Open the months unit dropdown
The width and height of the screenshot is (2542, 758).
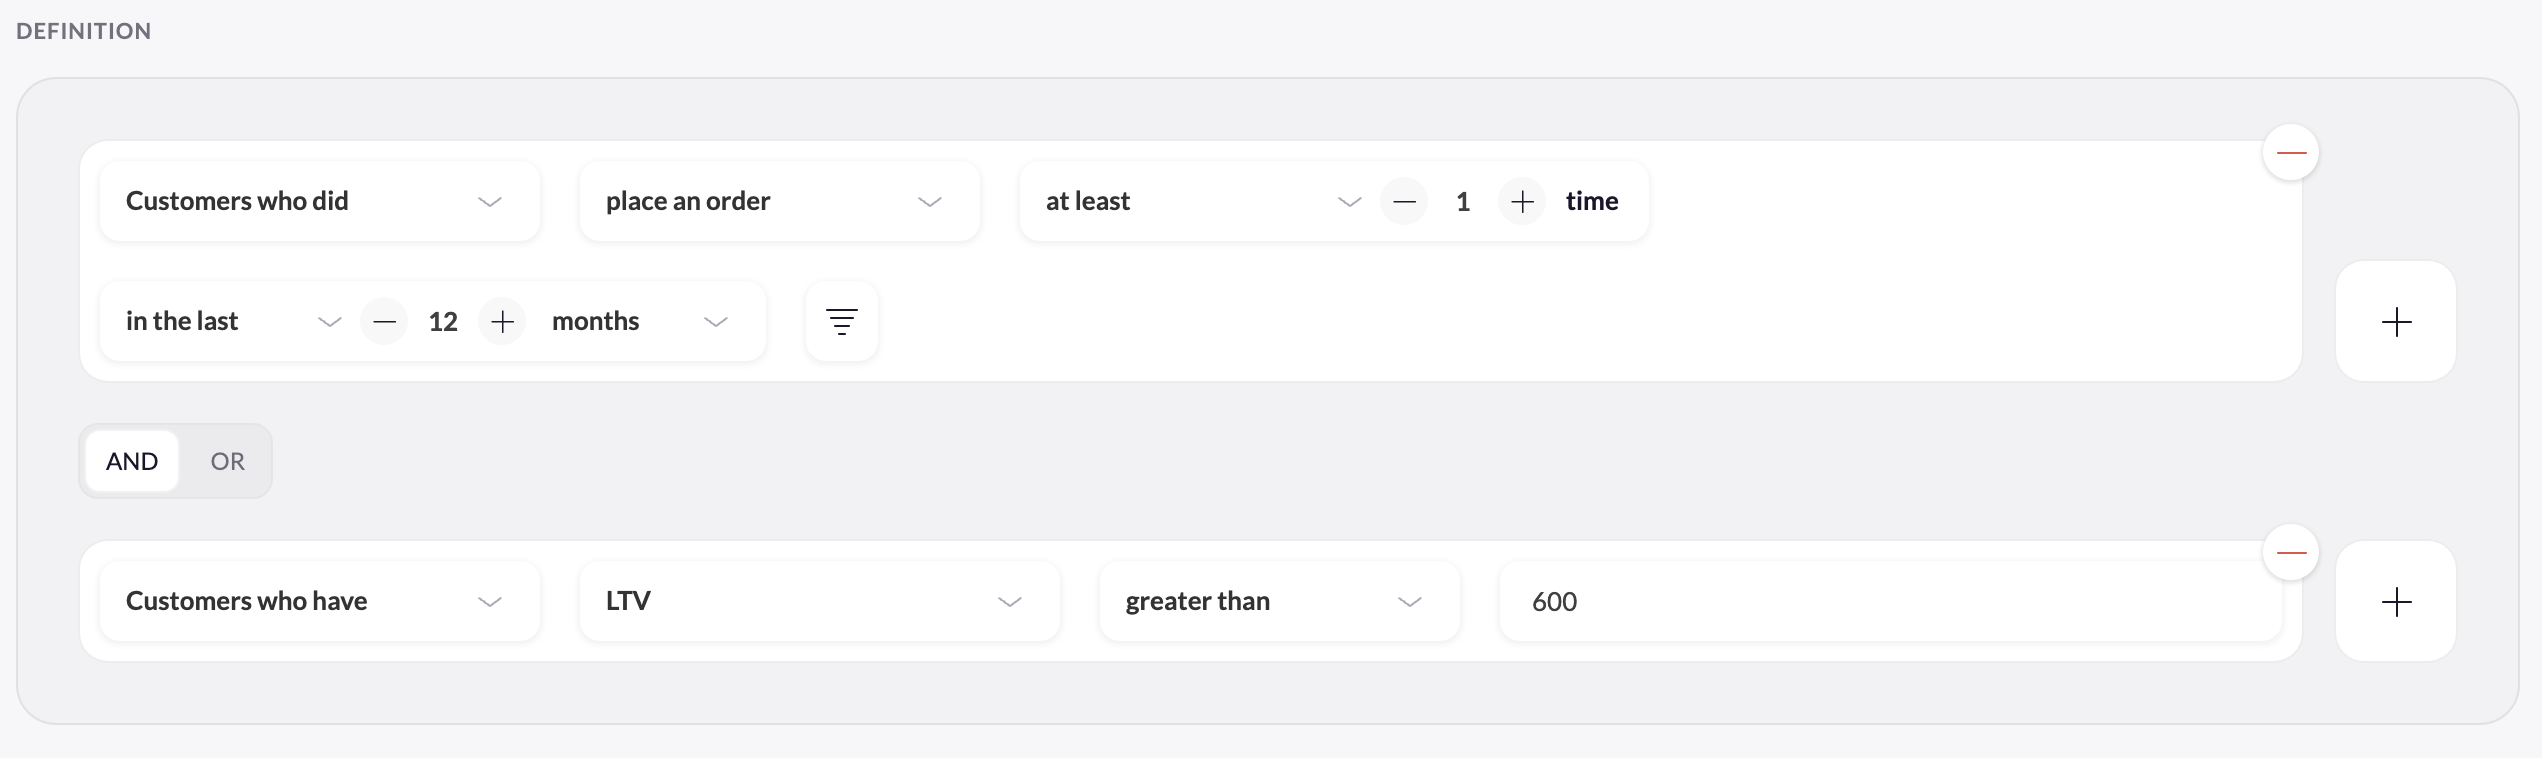click(640, 321)
